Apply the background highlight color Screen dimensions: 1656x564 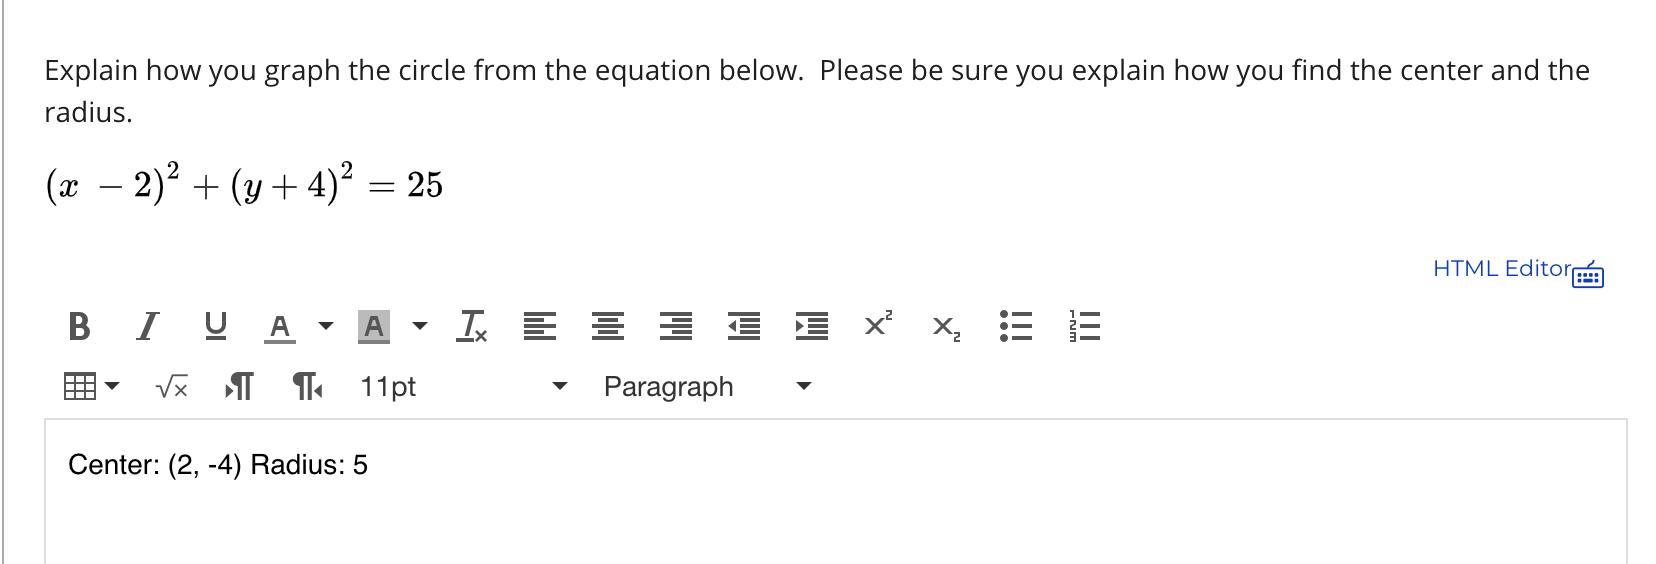pyautogui.click(x=373, y=326)
